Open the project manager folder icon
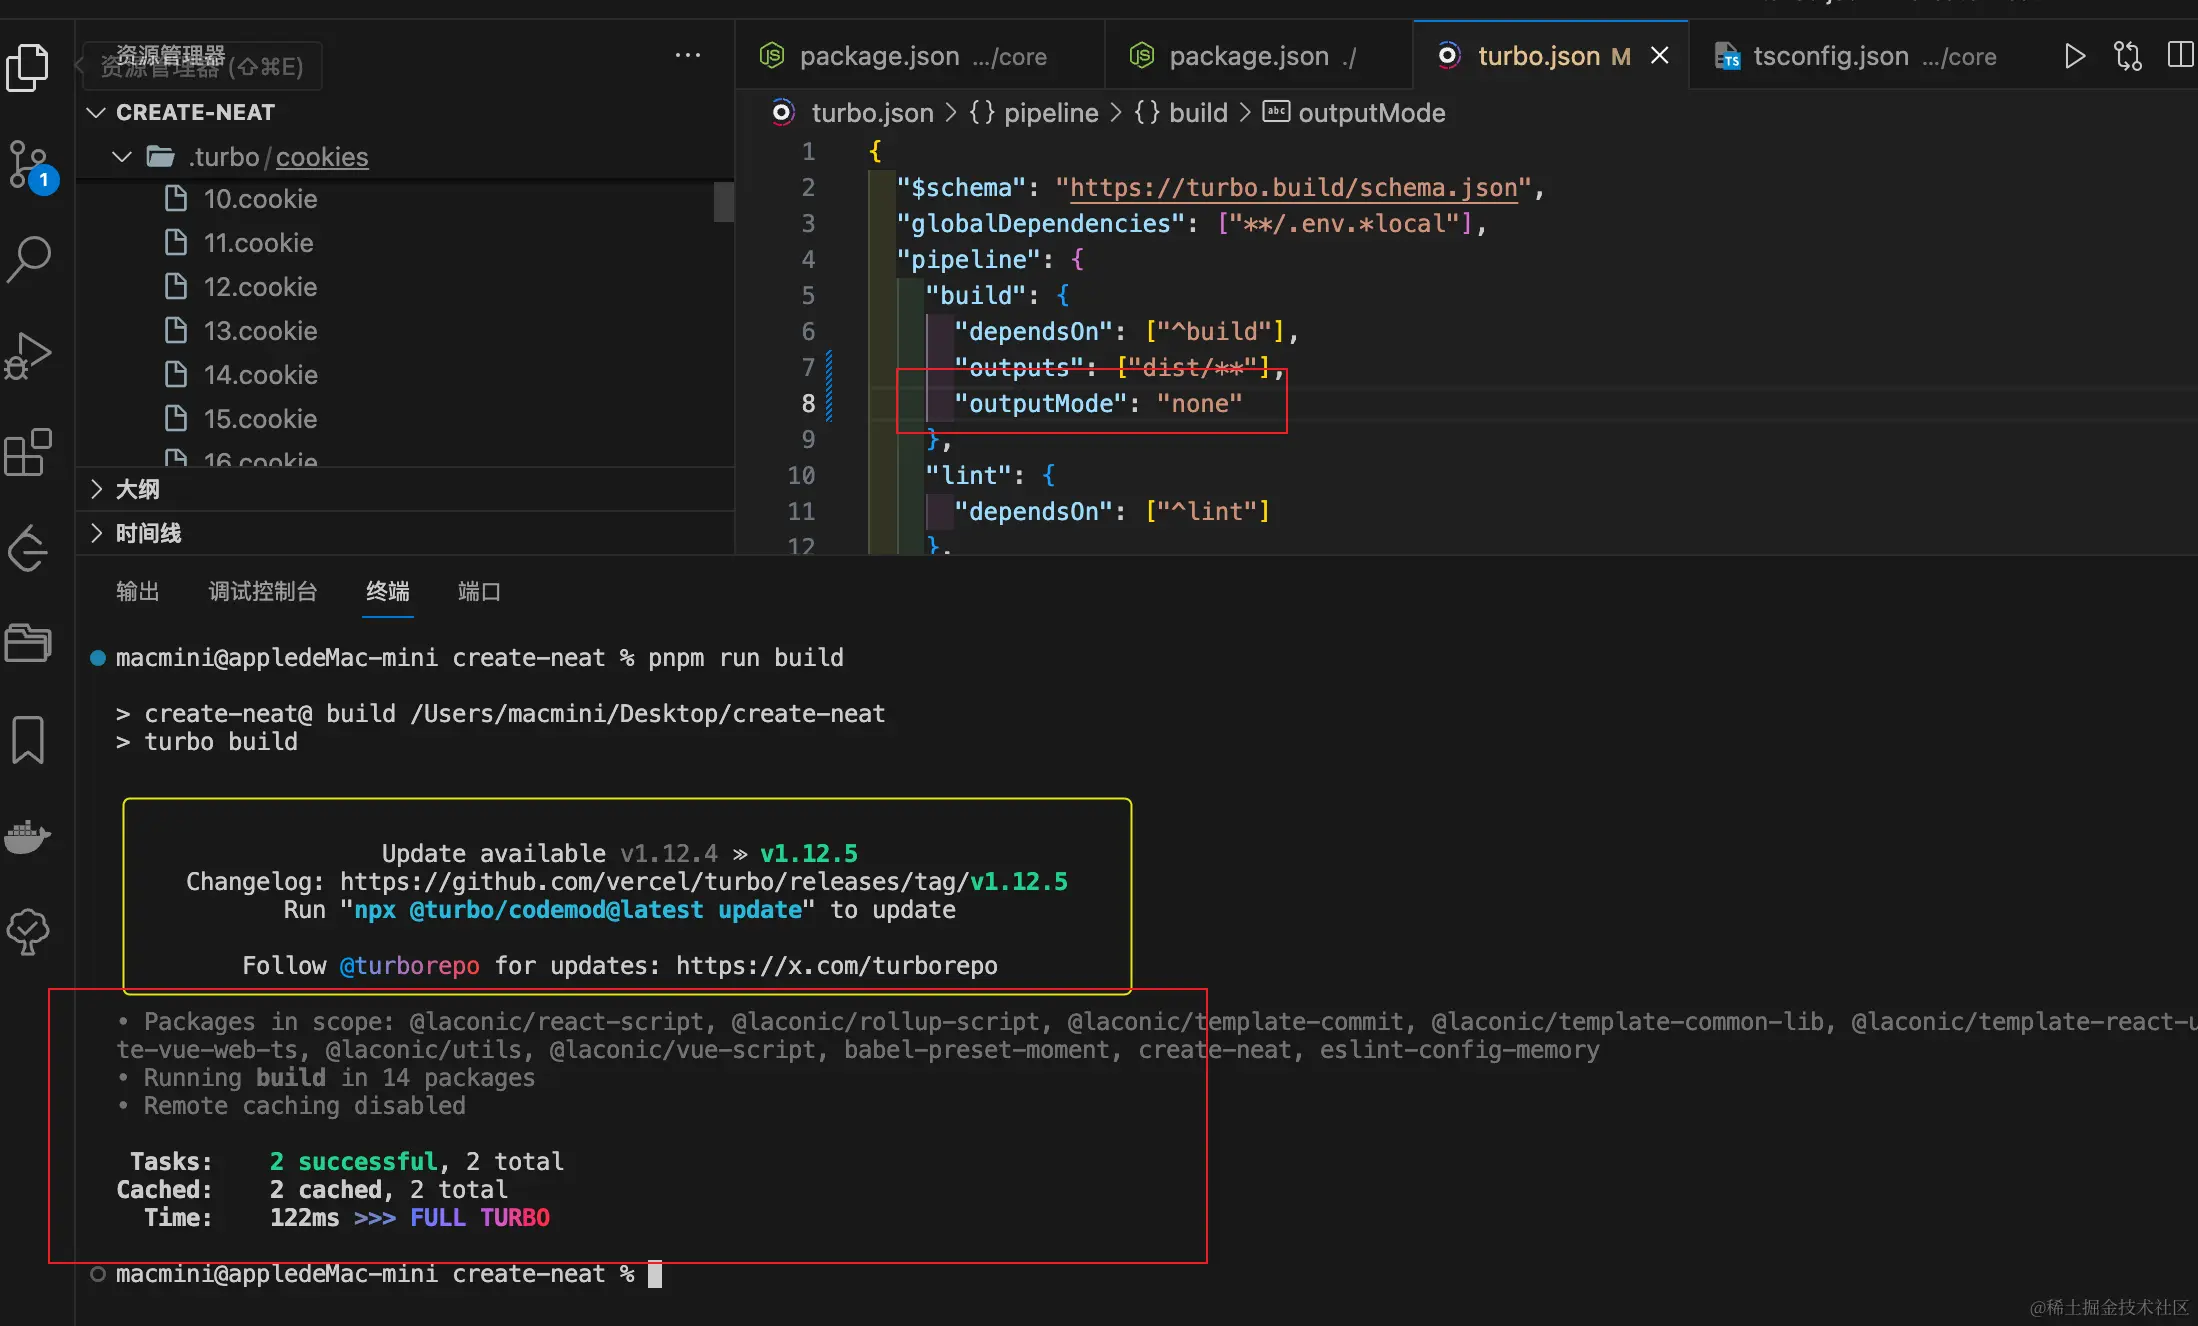 28,643
